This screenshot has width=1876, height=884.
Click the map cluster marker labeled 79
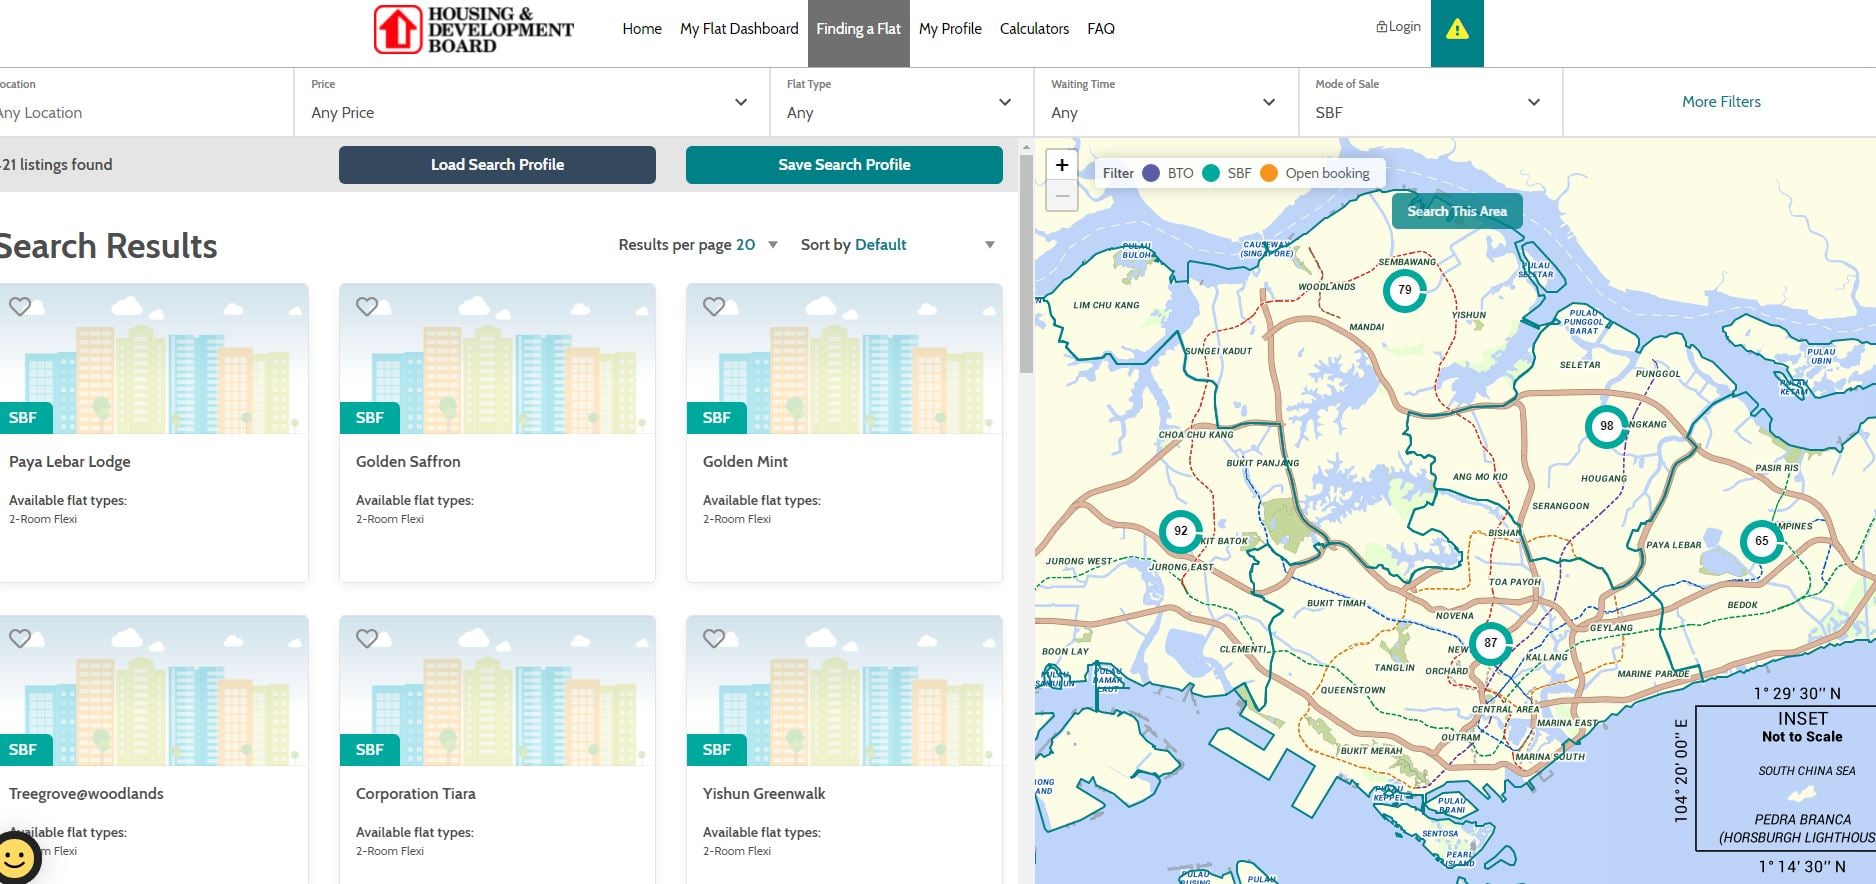[x=1404, y=290]
